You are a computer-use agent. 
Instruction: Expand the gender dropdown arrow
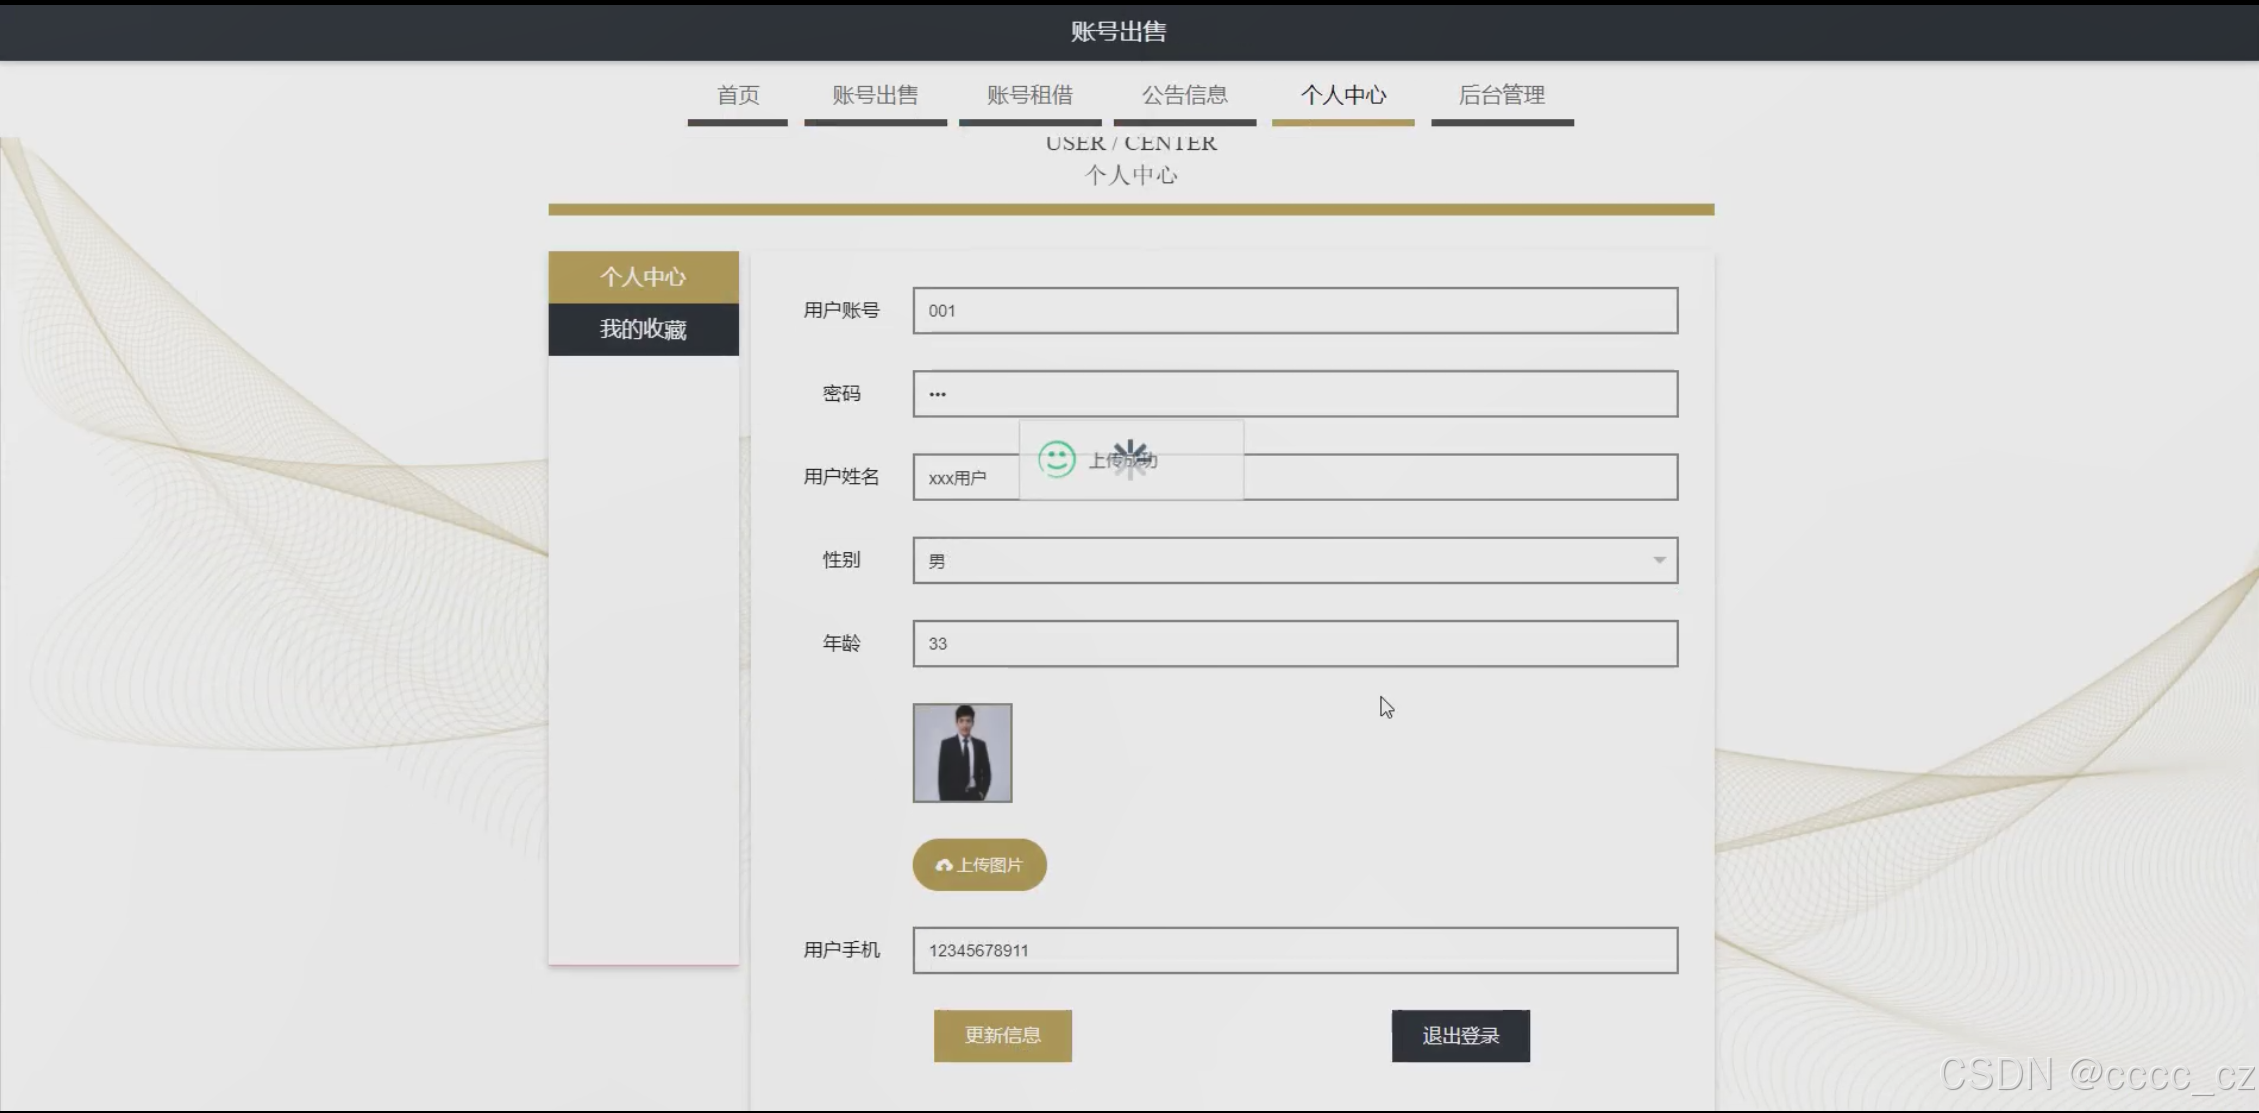(x=1658, y=560)
